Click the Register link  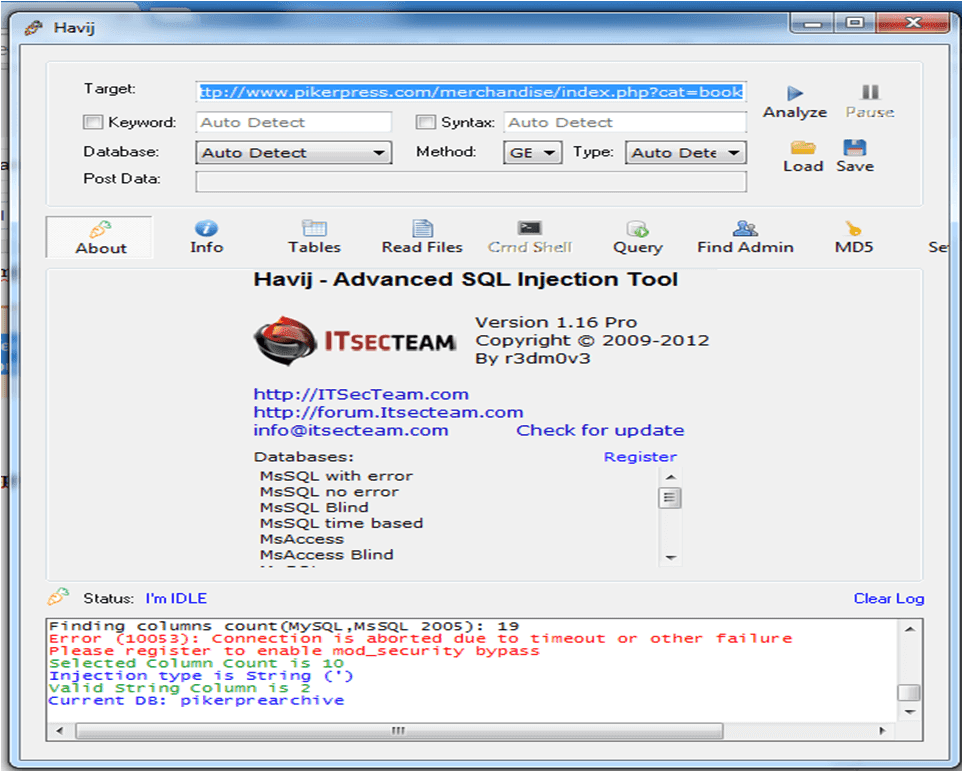point(639,457)
